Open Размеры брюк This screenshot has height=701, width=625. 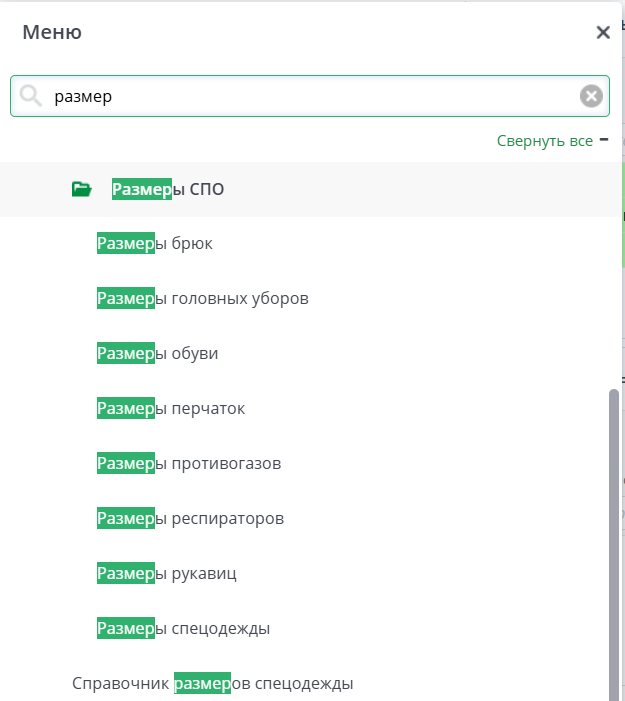point(155,243)
